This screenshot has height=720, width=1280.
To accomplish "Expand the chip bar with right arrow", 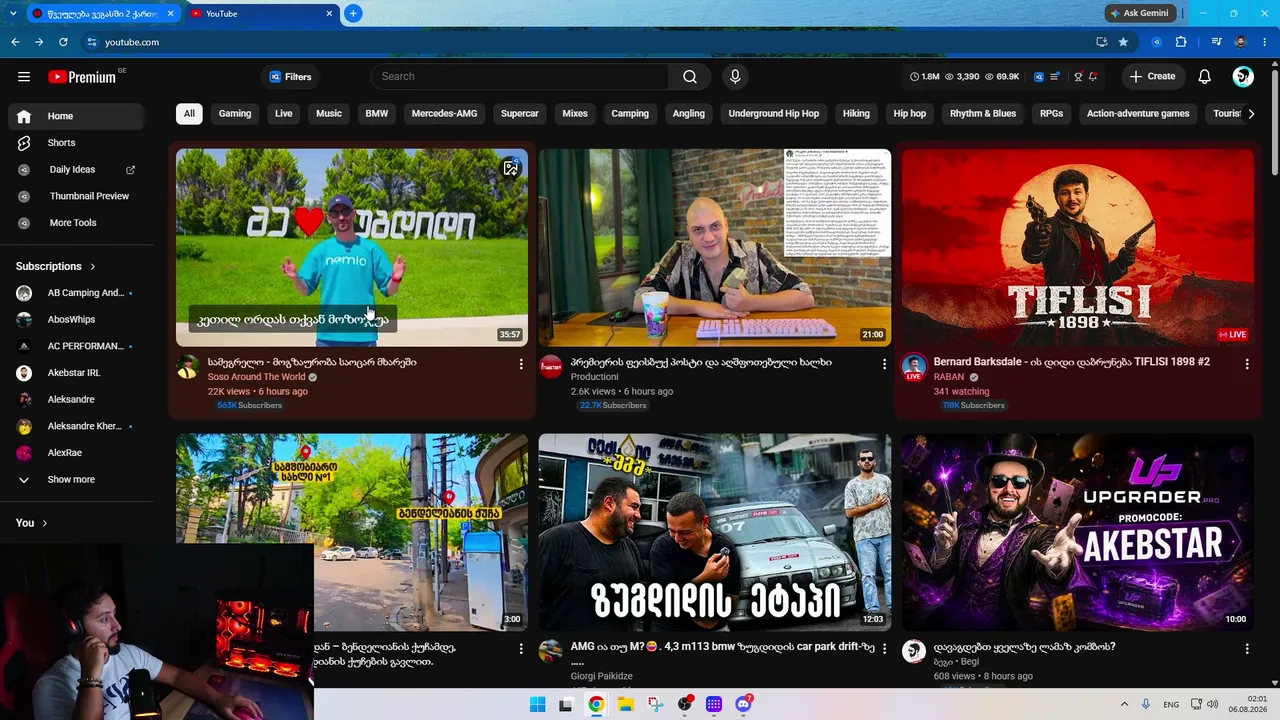I will (1251, 114).
